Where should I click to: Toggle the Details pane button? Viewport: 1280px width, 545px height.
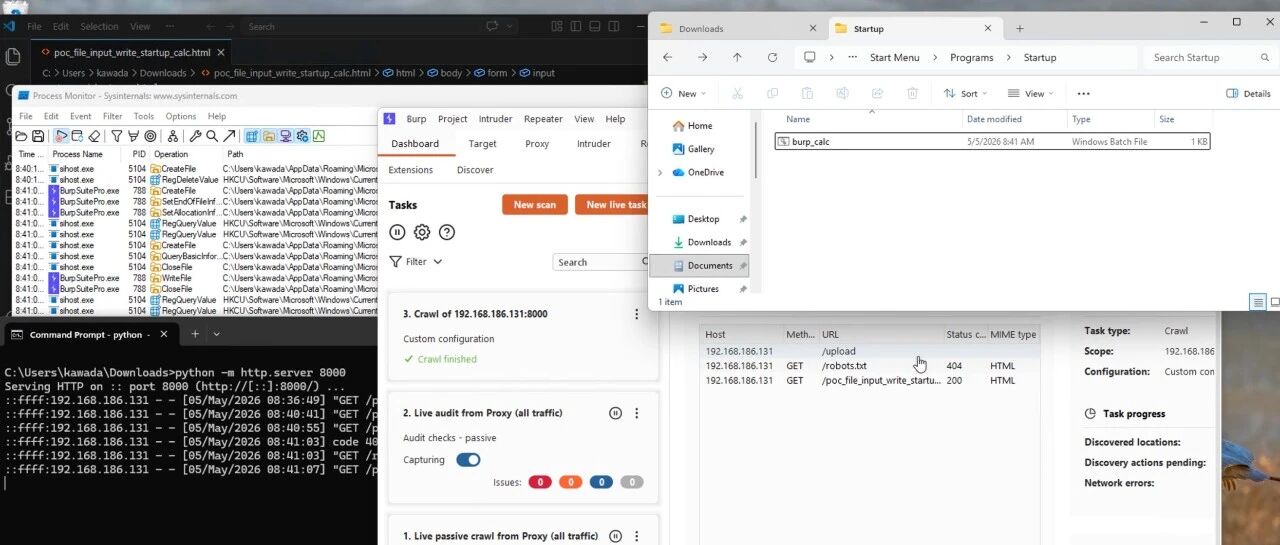1248,93
